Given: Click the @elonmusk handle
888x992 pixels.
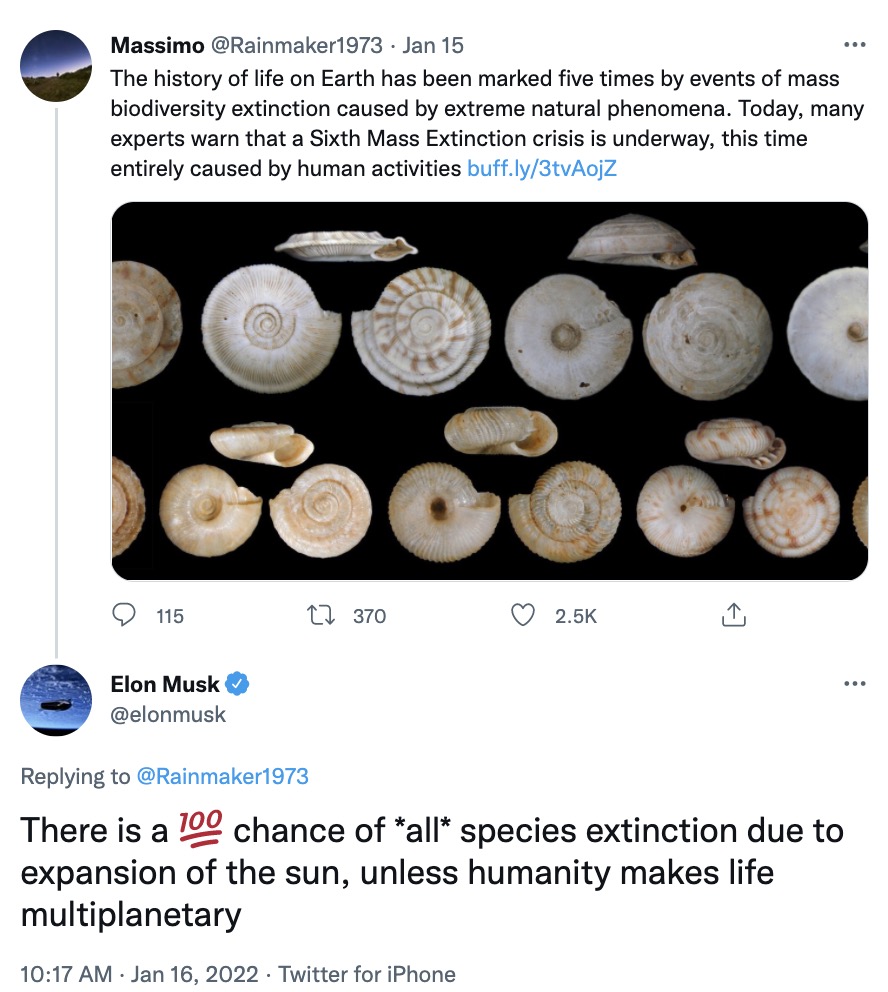Looking at the screenshot, I should (168, 714).
